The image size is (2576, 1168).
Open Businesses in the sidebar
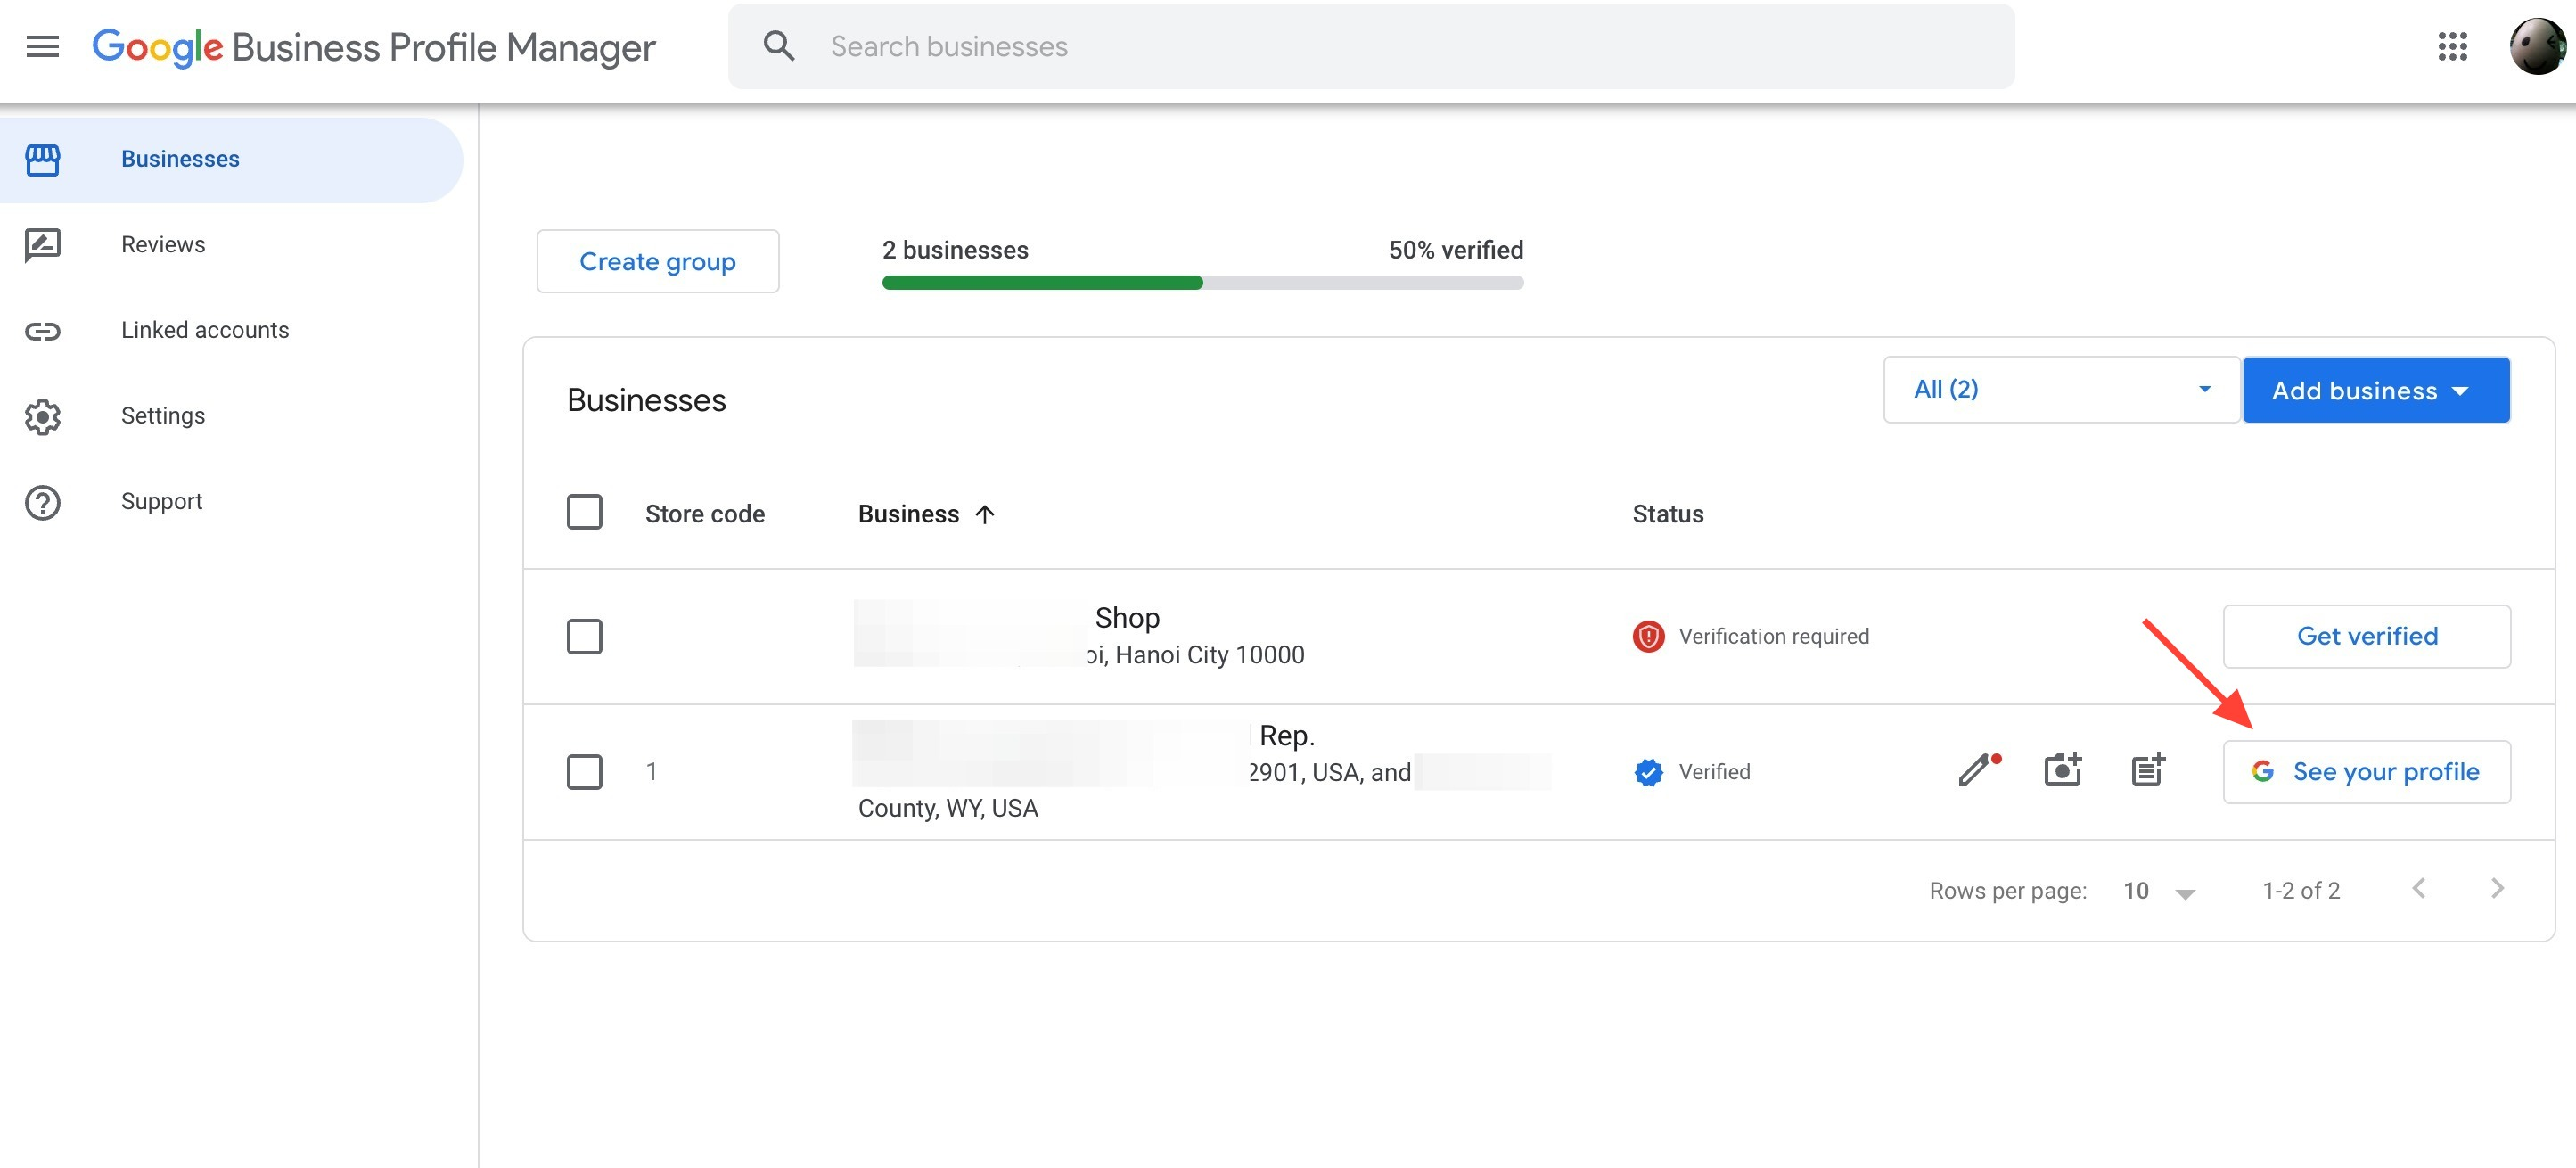(x=231, y=159)
